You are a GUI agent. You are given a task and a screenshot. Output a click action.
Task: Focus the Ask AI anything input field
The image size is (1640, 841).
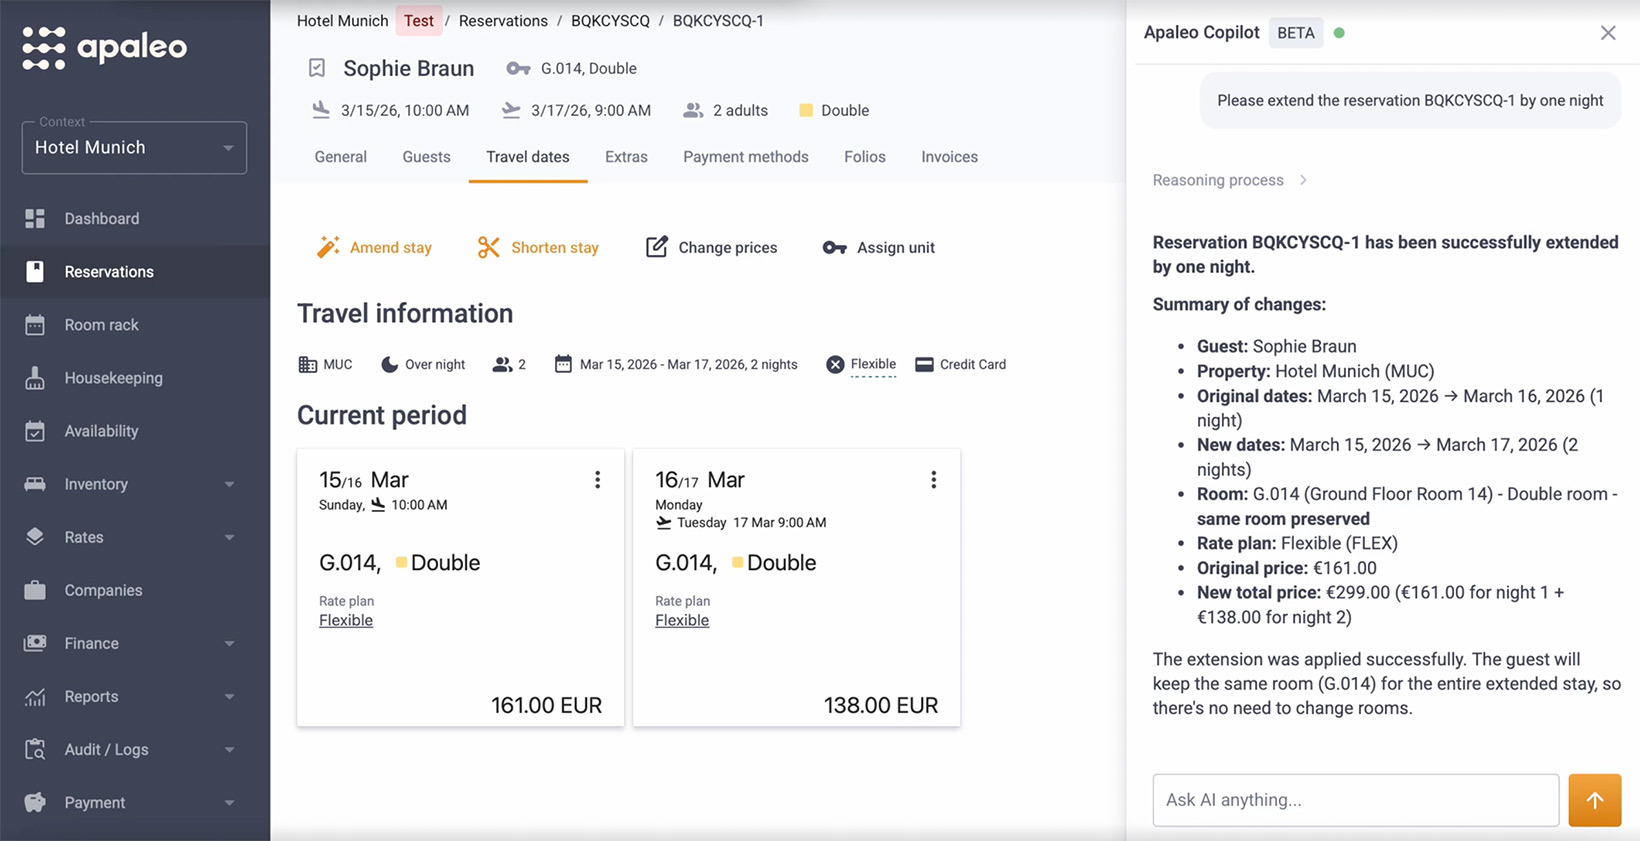click(x=1355, y=800)
